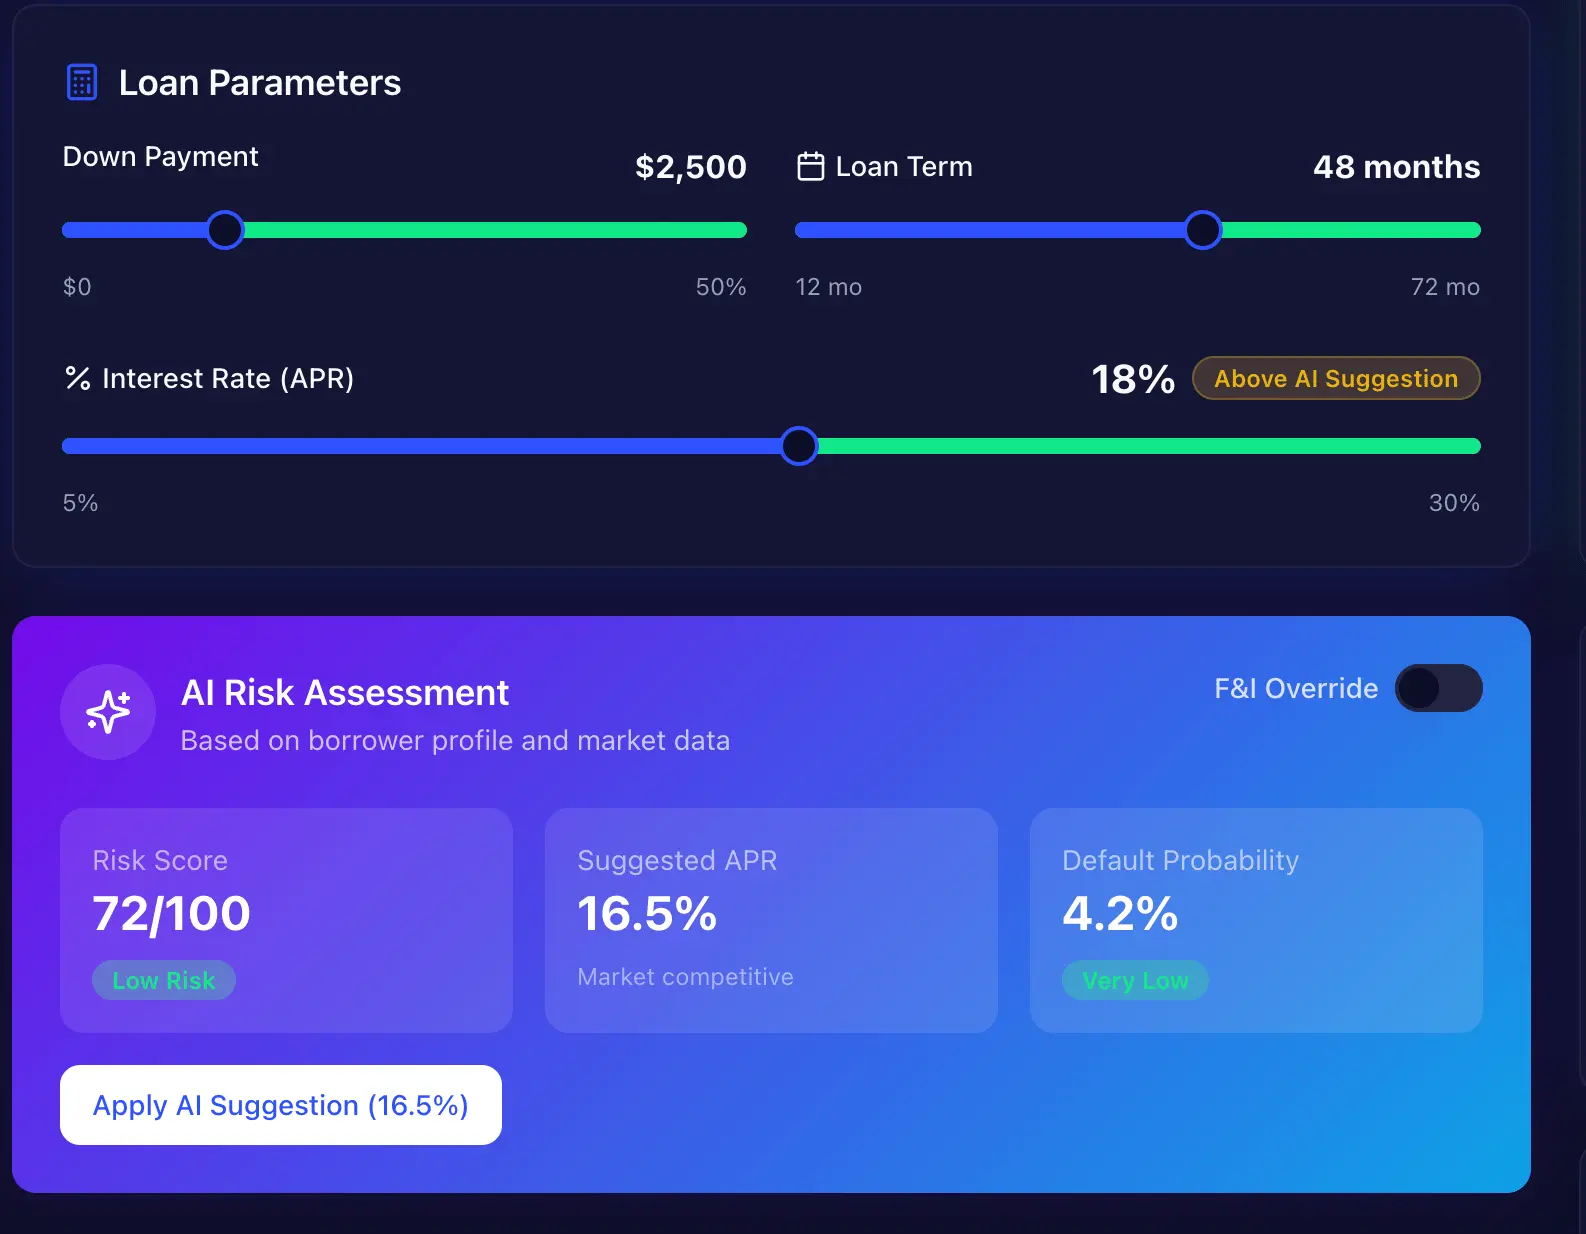The image size is (1586, 1234).
Task: Click the Low Risk badge
Action: point(164,980)
